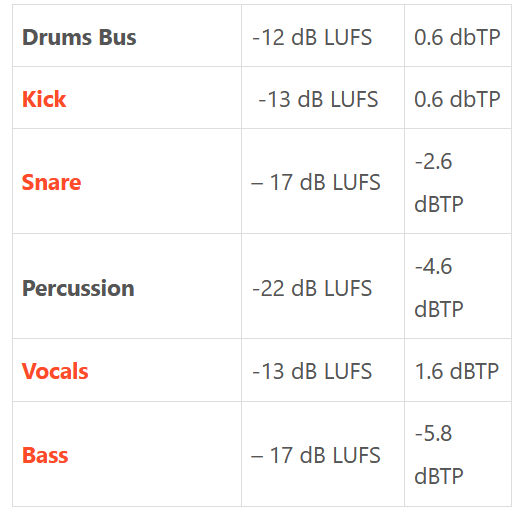The width and height of the screenshot is (528, 513).
Task: Click the -2.6 dBTP Snare peak value
Action: (439, 183)
